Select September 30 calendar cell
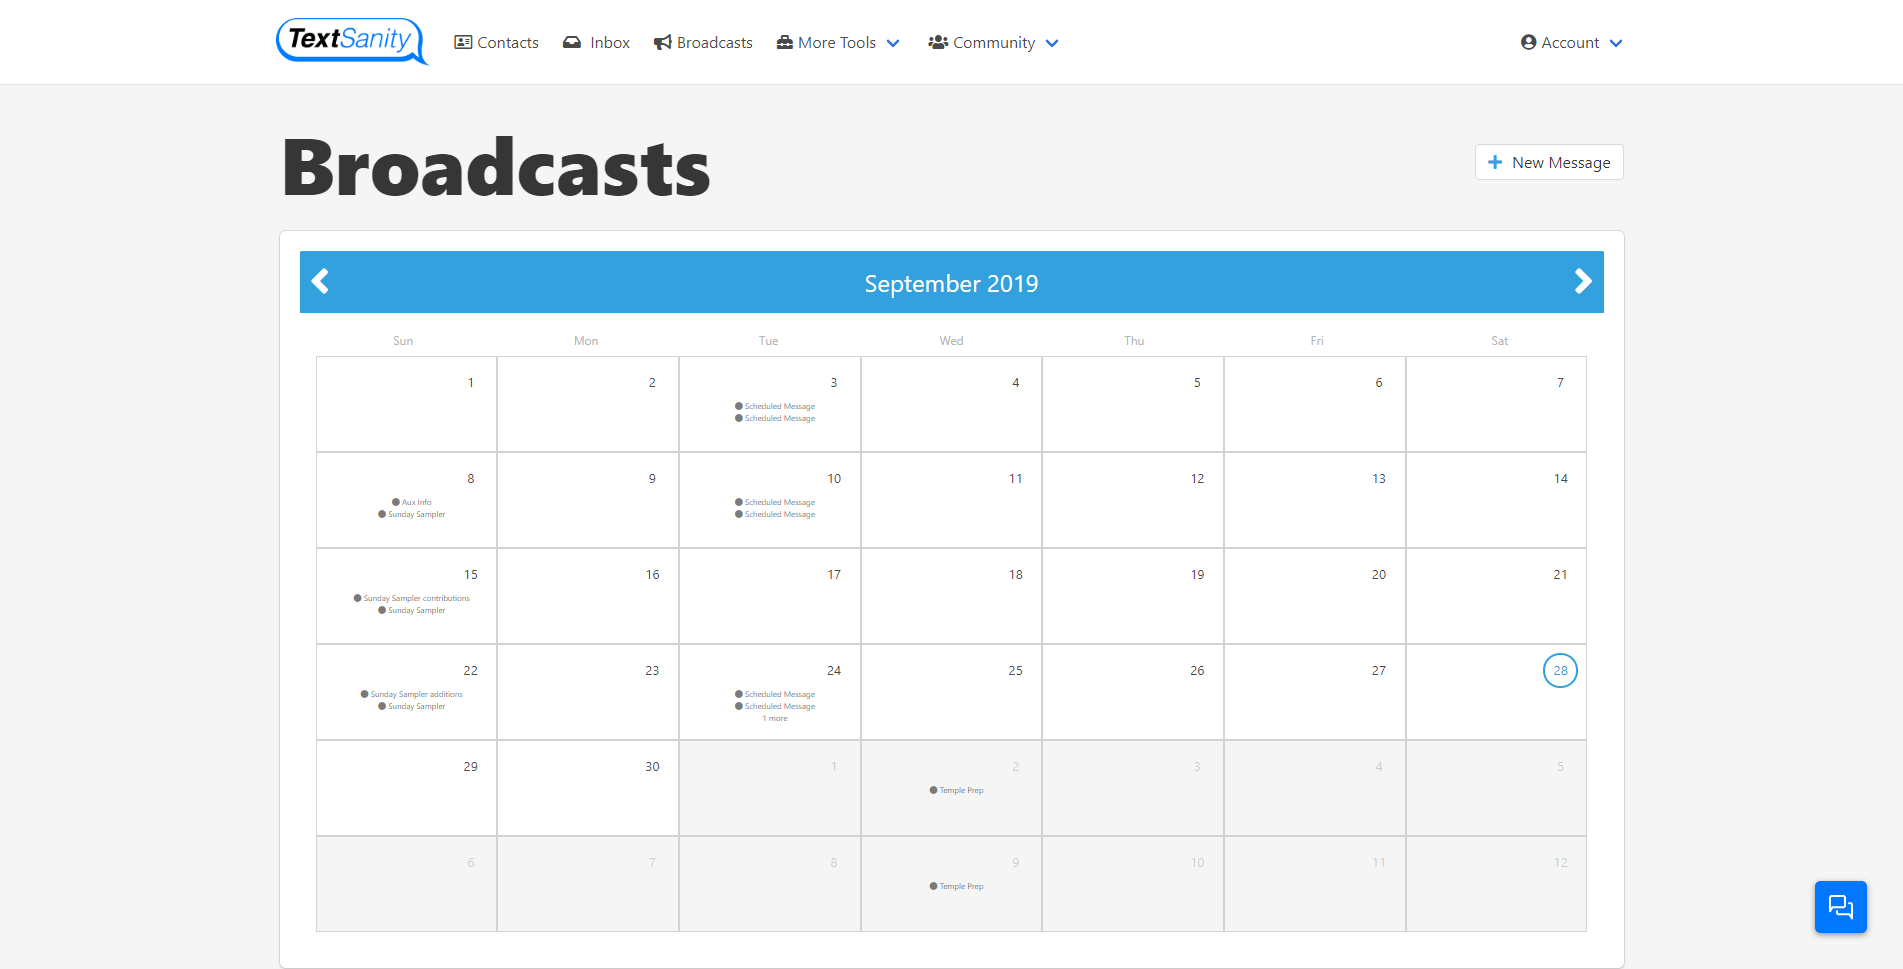Screen dimensions: 1903x969 pyautogui.click(x=588, y=788)
